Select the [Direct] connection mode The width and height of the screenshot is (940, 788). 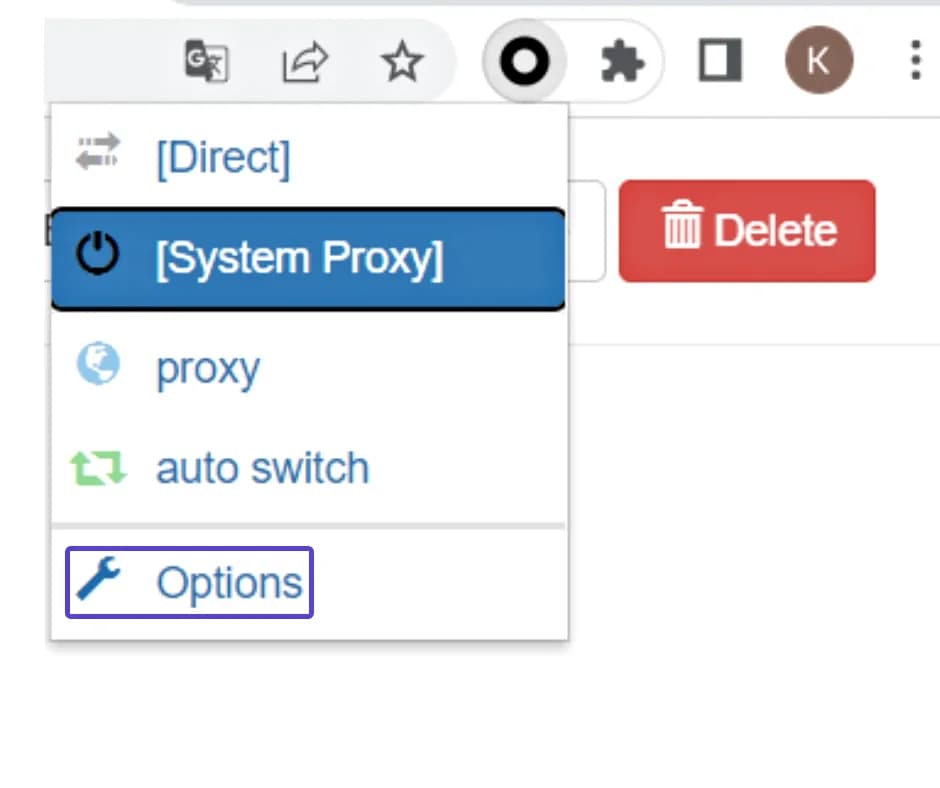pyautogui.click(x=222, y=155)
